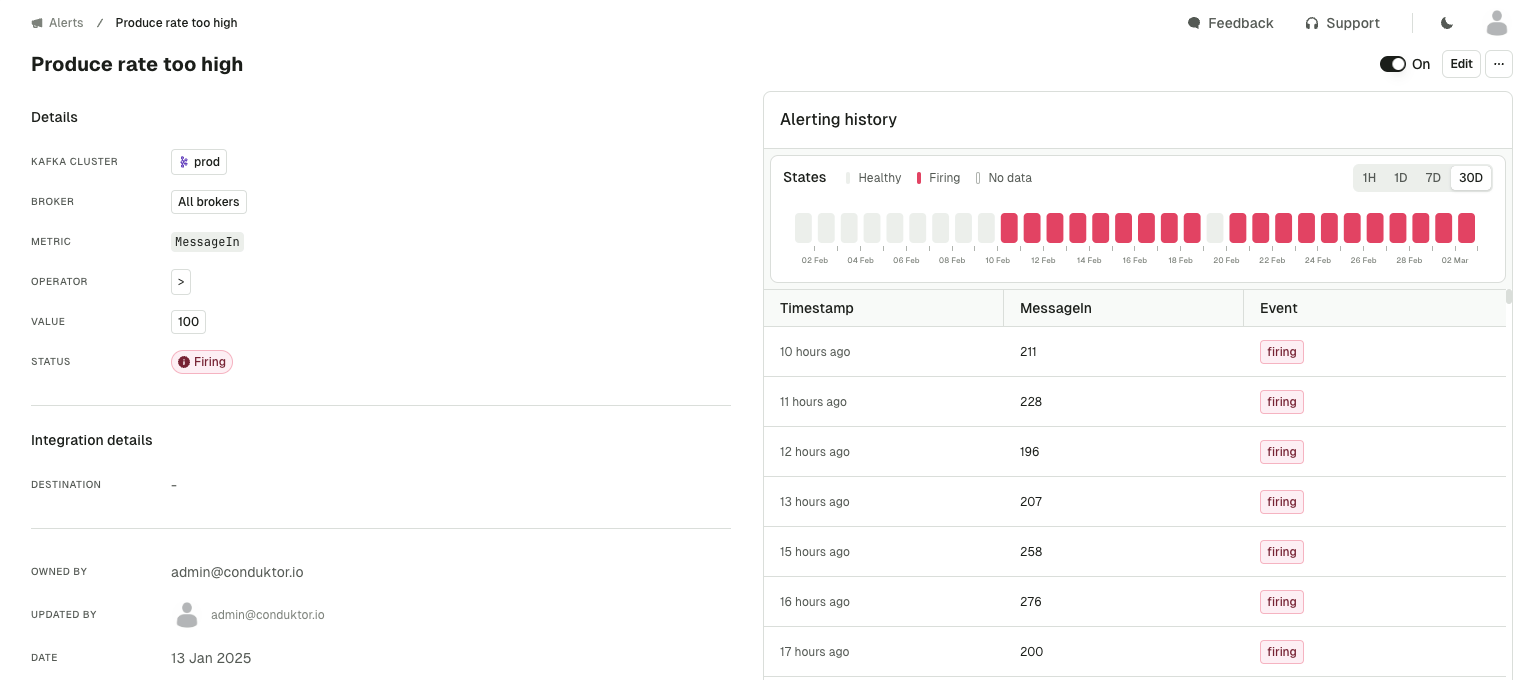Click the Timestamp column header
This screenshot has width=1519, height=680.
click(x=884, y=308)
